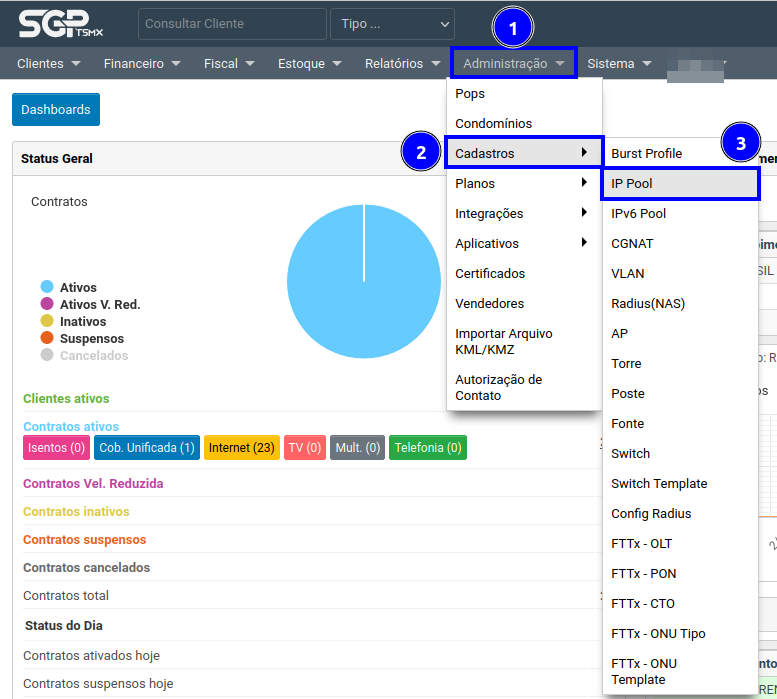Click the blue contracts pie chart

tap(363, 281)
